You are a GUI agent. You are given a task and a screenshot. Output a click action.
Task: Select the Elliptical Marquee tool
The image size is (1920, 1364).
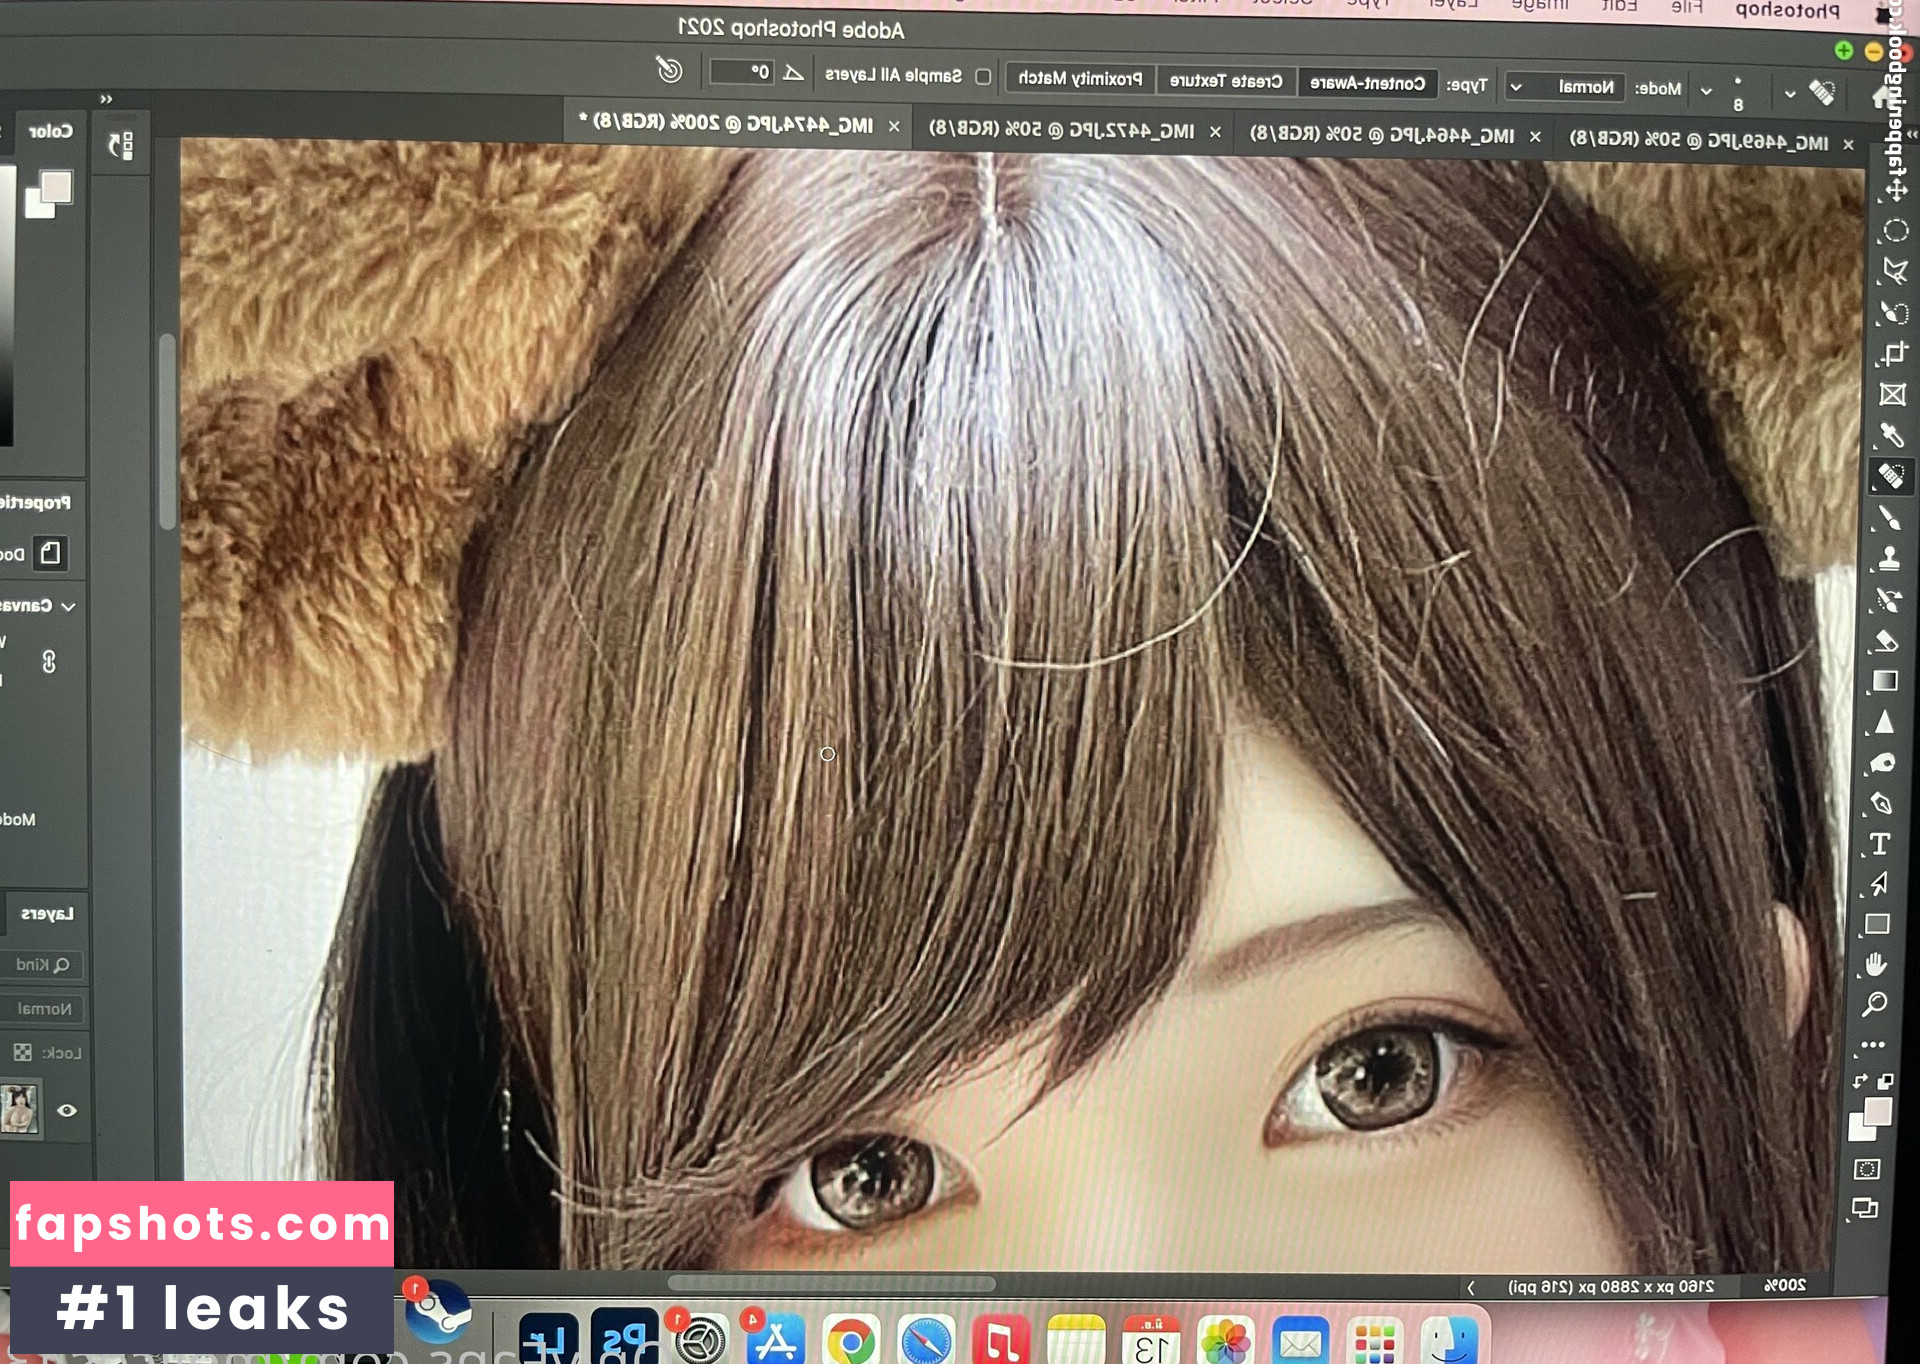click(1895, 231)
